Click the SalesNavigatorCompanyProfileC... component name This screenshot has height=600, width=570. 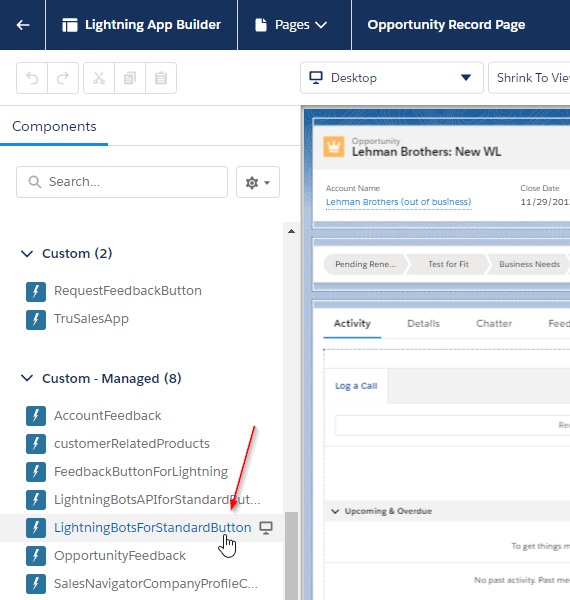tap(156, 584)
